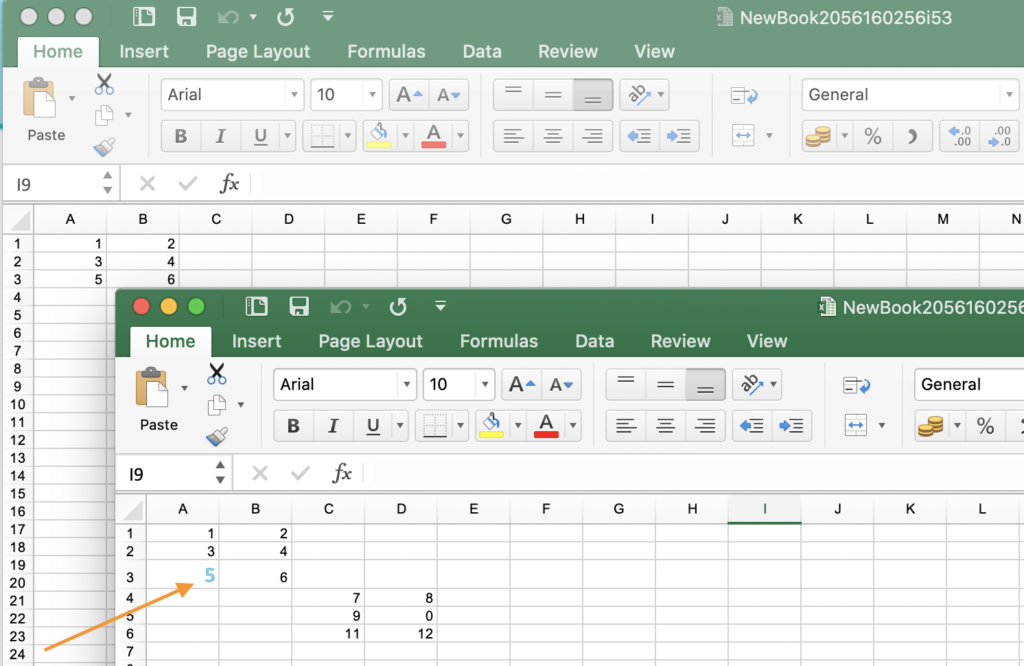
Task: Open General number format in front window
Action: [x=969, y=385]
